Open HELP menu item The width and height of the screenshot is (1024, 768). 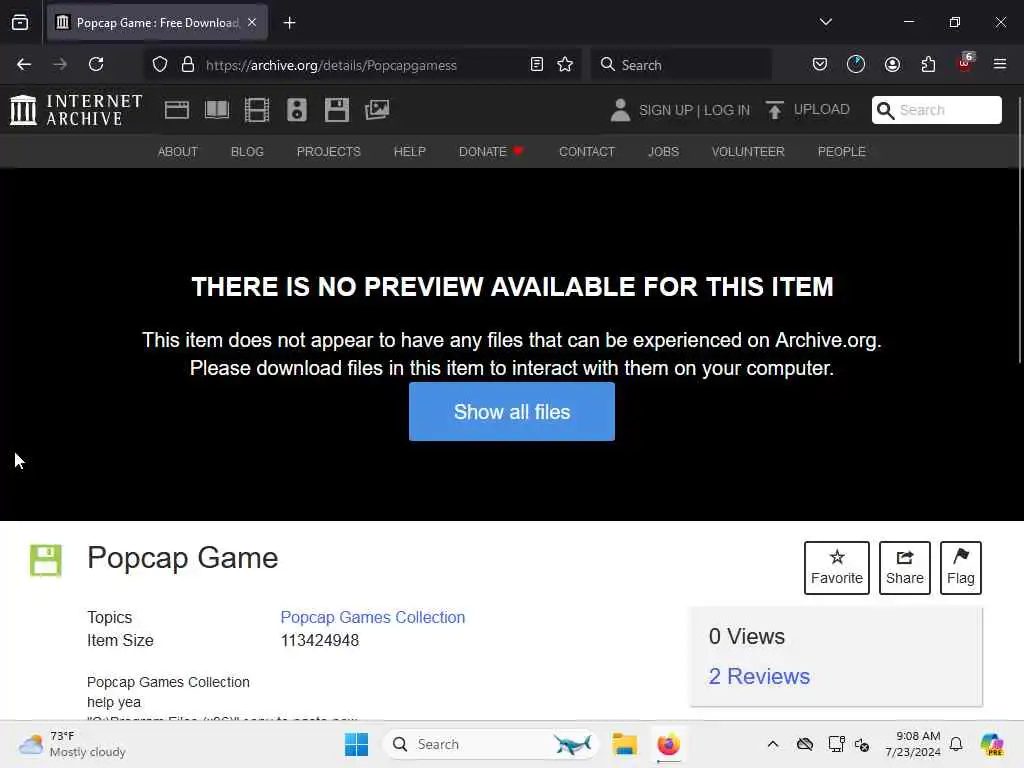[409, 152]
